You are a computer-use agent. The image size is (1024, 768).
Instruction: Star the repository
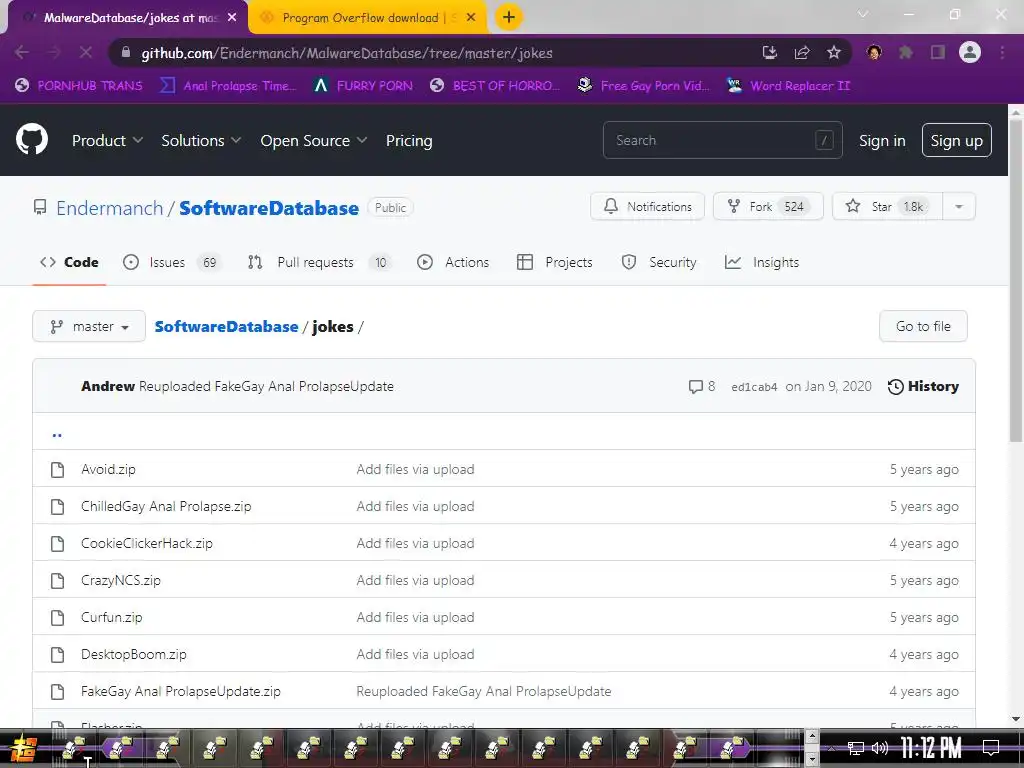point(888,206)
